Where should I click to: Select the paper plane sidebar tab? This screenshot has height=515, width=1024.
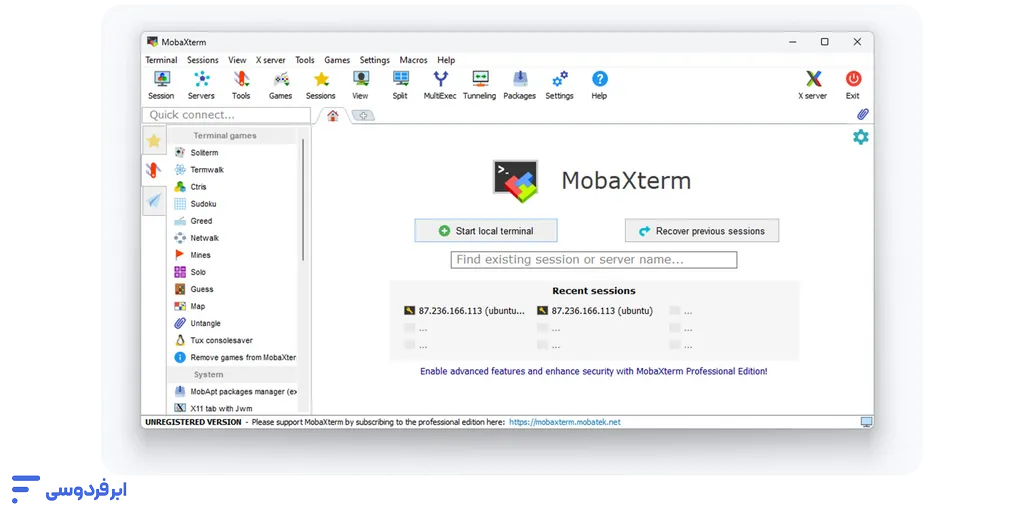(x=153, y=200)
